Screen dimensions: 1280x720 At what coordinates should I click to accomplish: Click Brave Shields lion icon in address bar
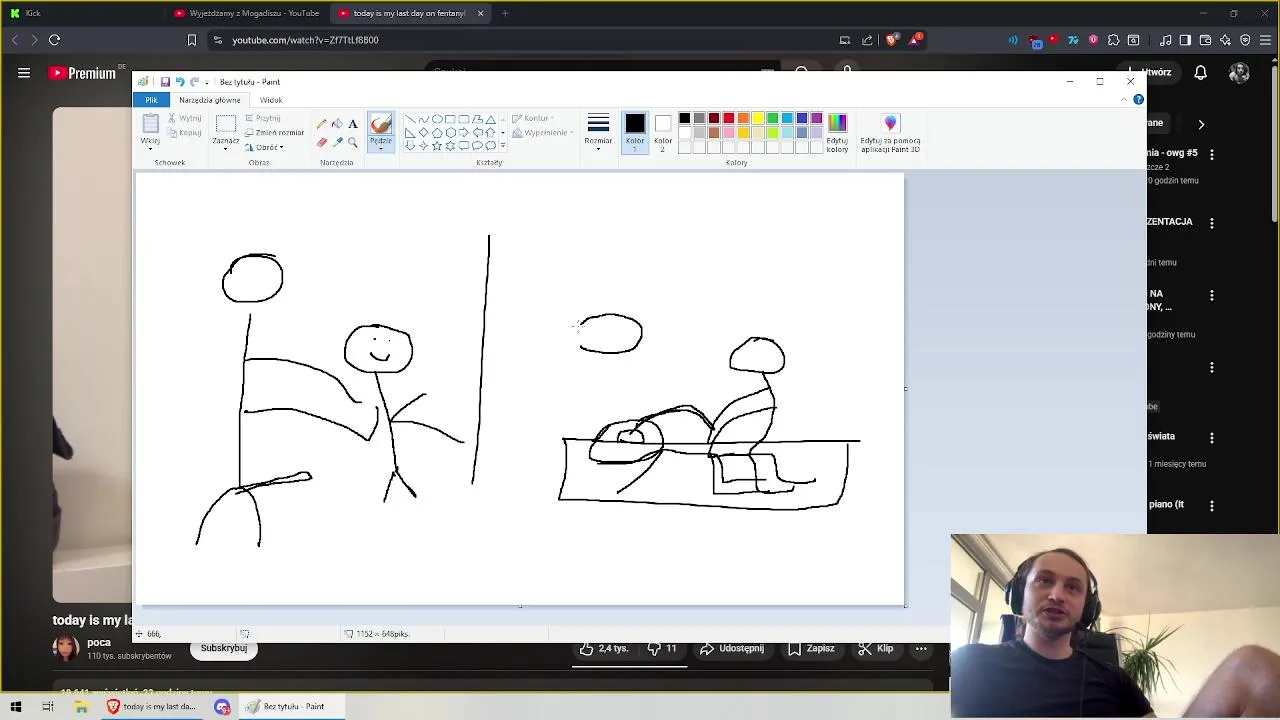coord(892,40)
